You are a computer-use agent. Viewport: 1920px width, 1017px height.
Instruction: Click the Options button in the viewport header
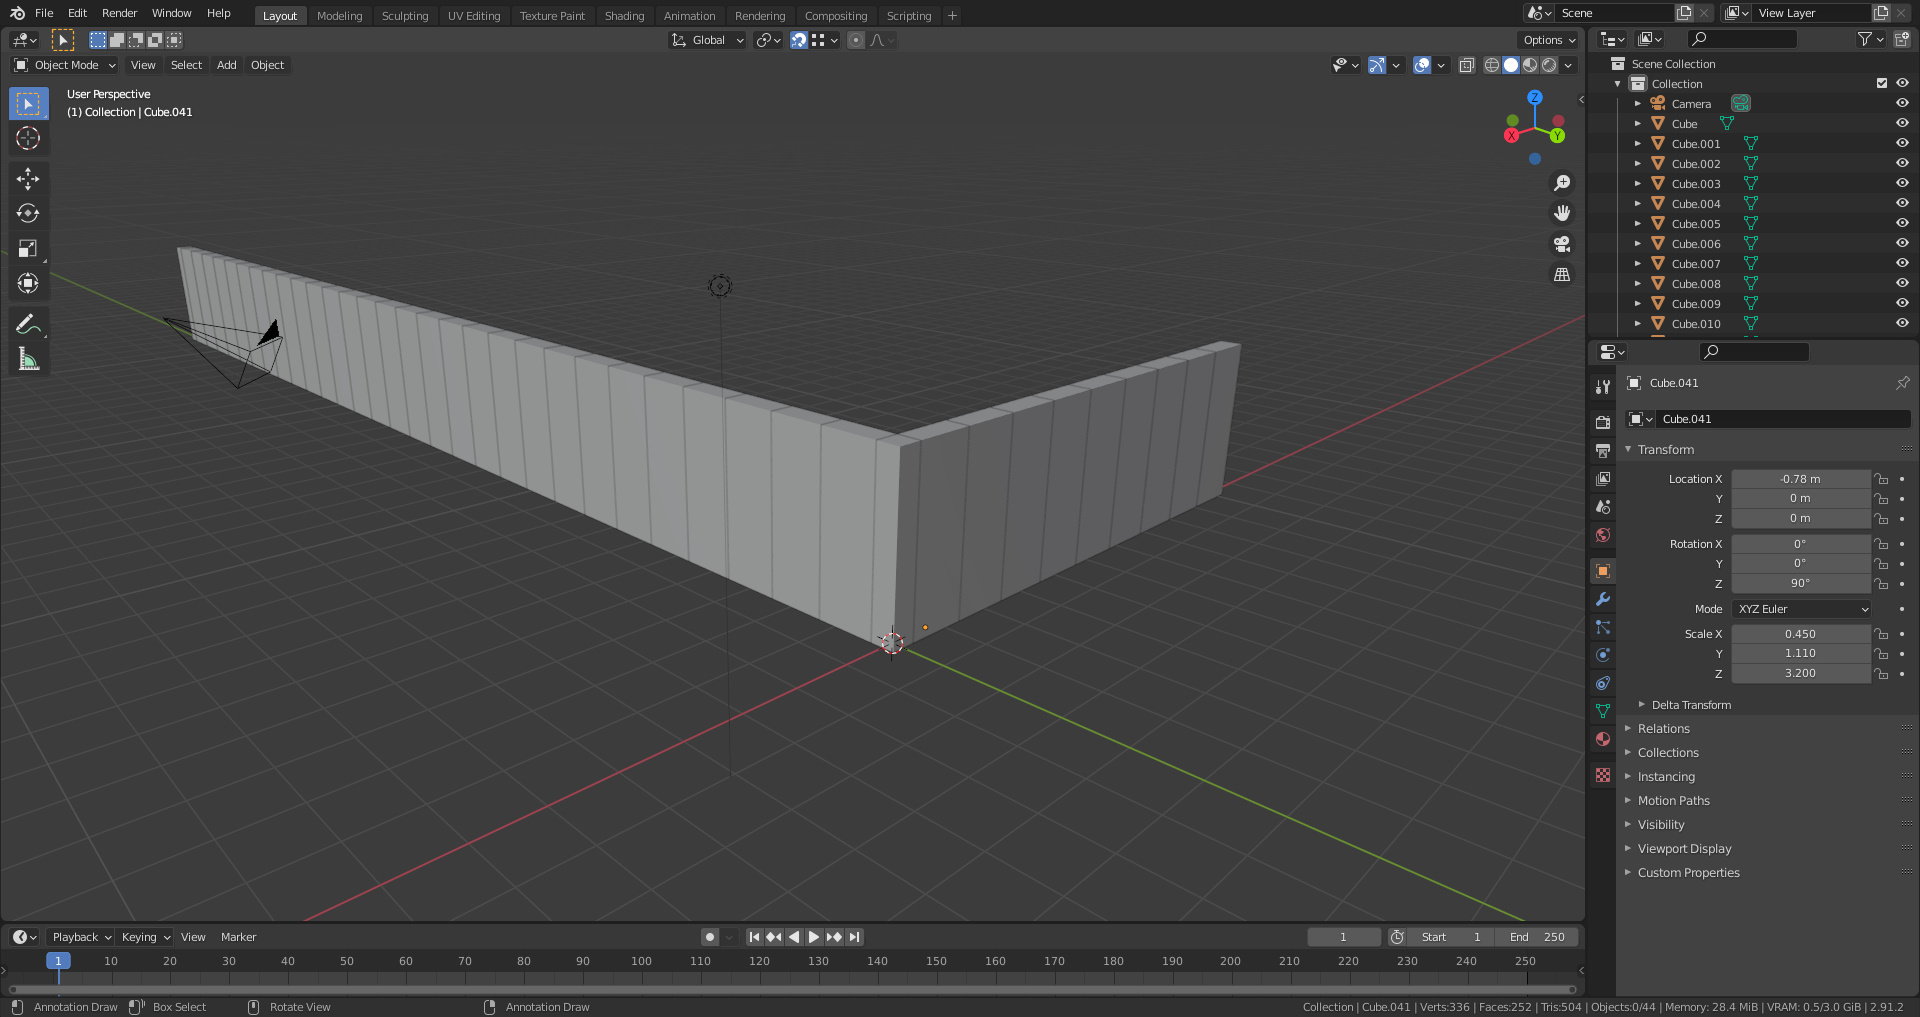(x=1548, y=40)
